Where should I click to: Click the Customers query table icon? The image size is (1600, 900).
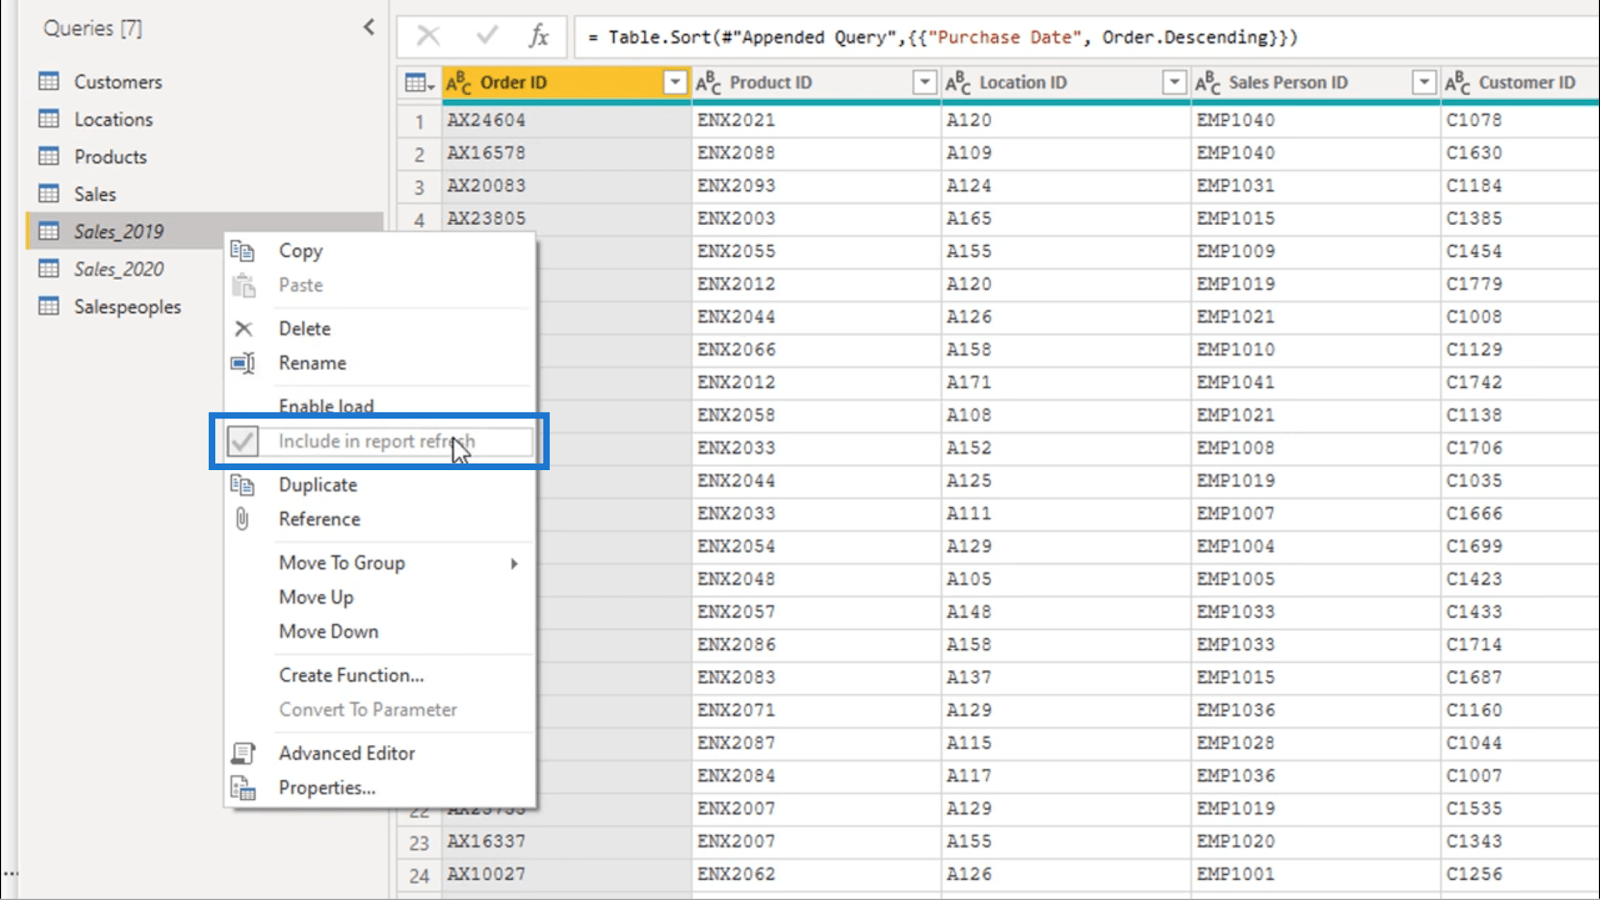coord(49,81)
